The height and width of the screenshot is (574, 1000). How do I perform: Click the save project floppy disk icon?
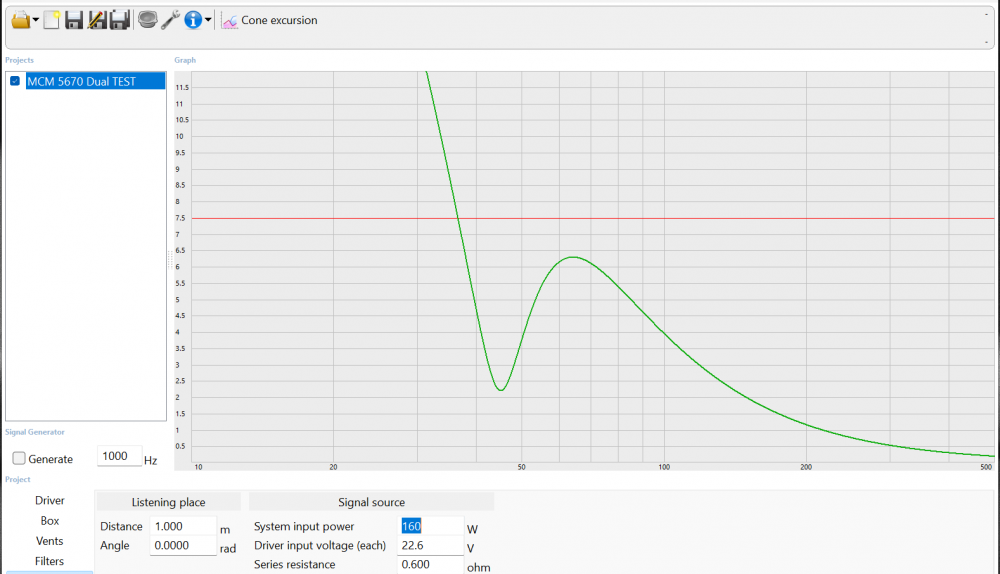74,20
